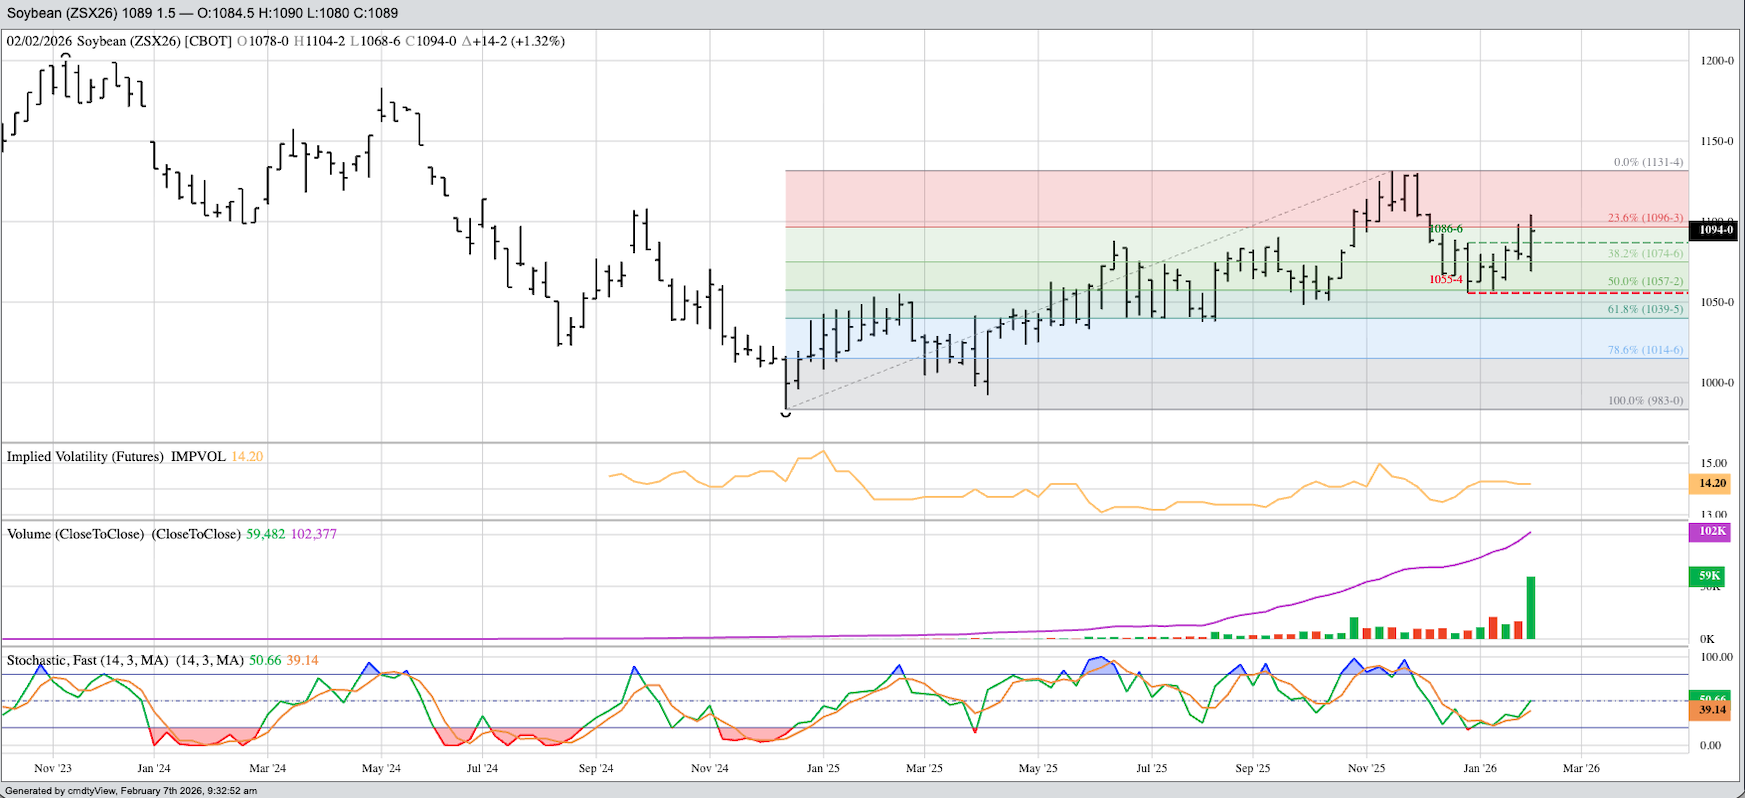Click the 1150-0 price axis label
The height and width of the screenshot is (798, 1745).
pyautogui.click(x=1716, y=141)
